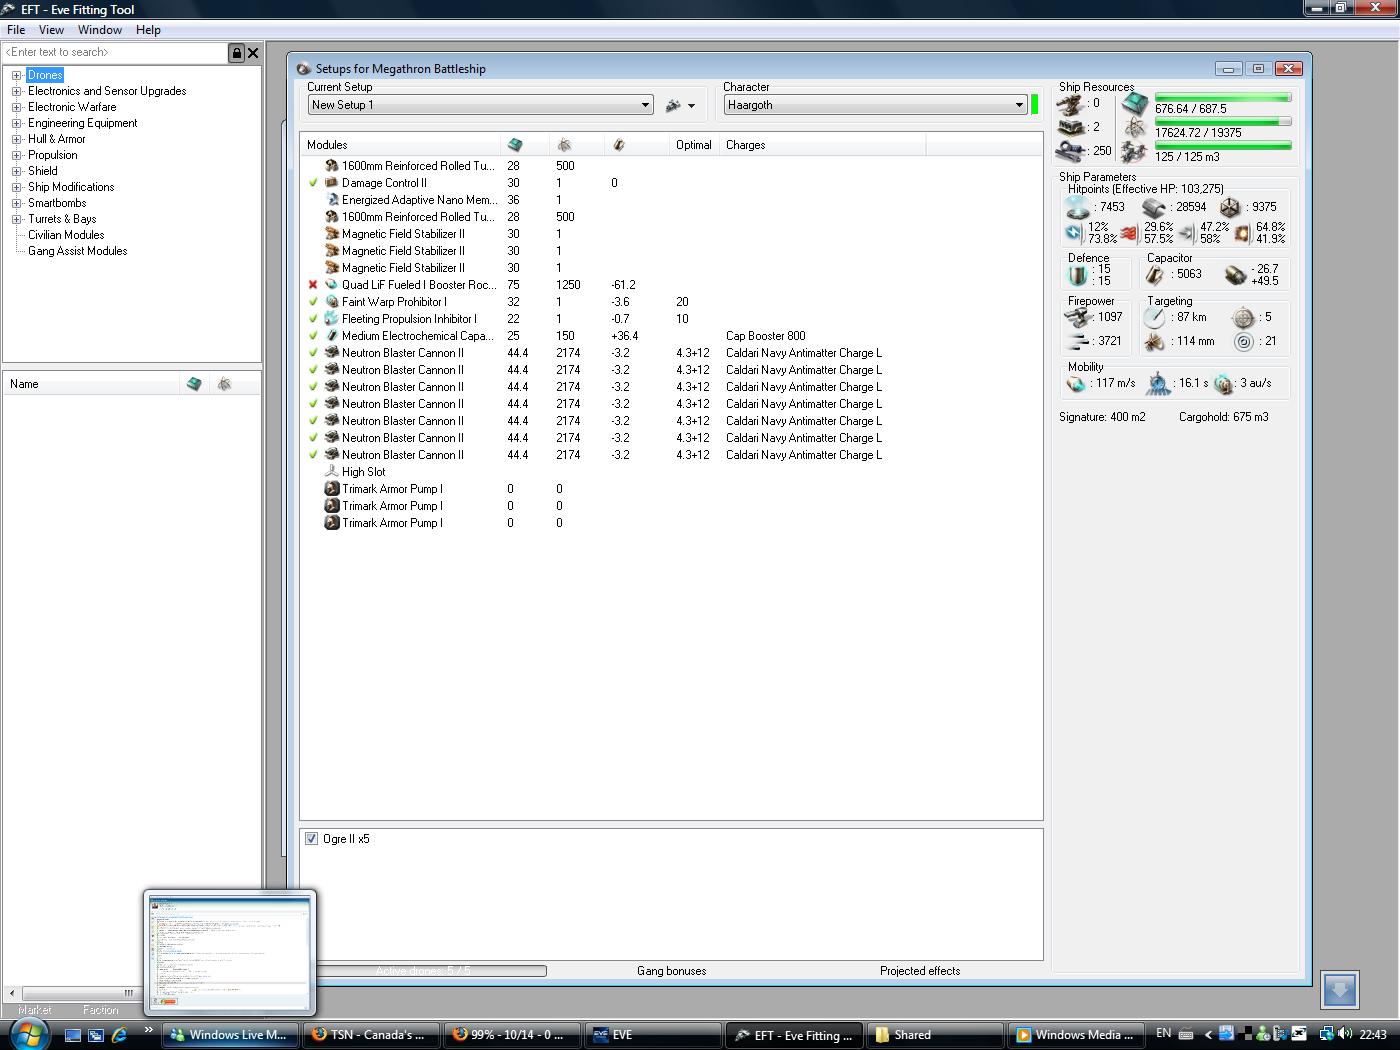Expand the Engineering Equipment category
Screen dimensions: 1400x1050
click(x=17, y=123)
